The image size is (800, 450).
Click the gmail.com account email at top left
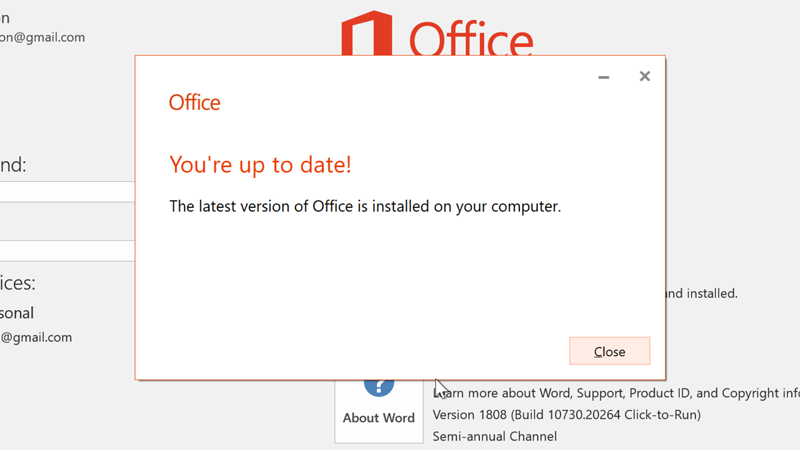point(42,38)
